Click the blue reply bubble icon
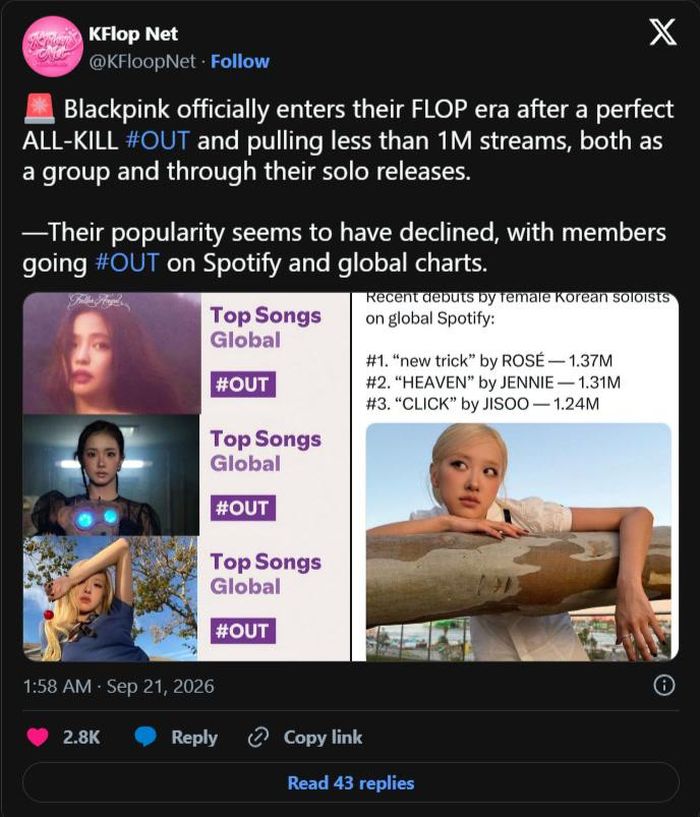Viewport: 700px width, 817px height. coord(145,737)
